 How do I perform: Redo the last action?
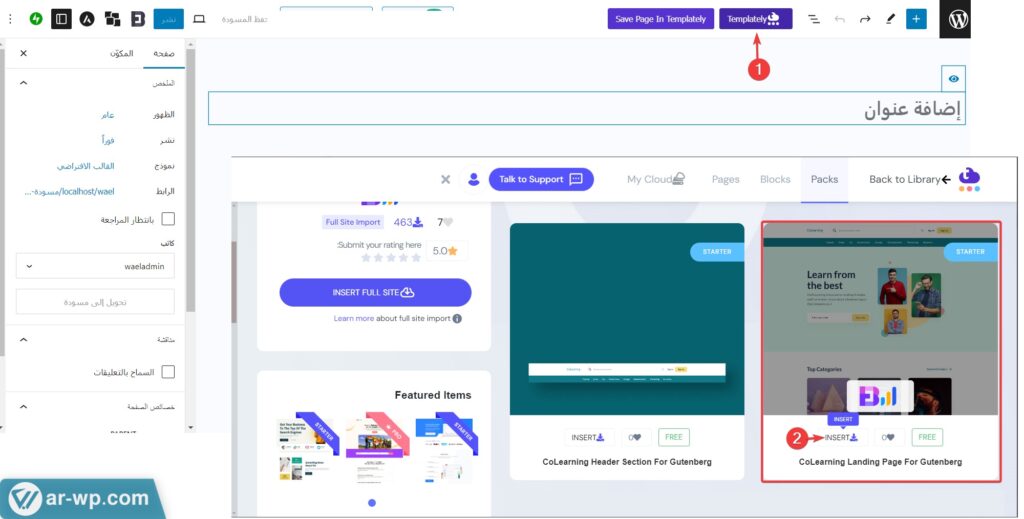865,19
